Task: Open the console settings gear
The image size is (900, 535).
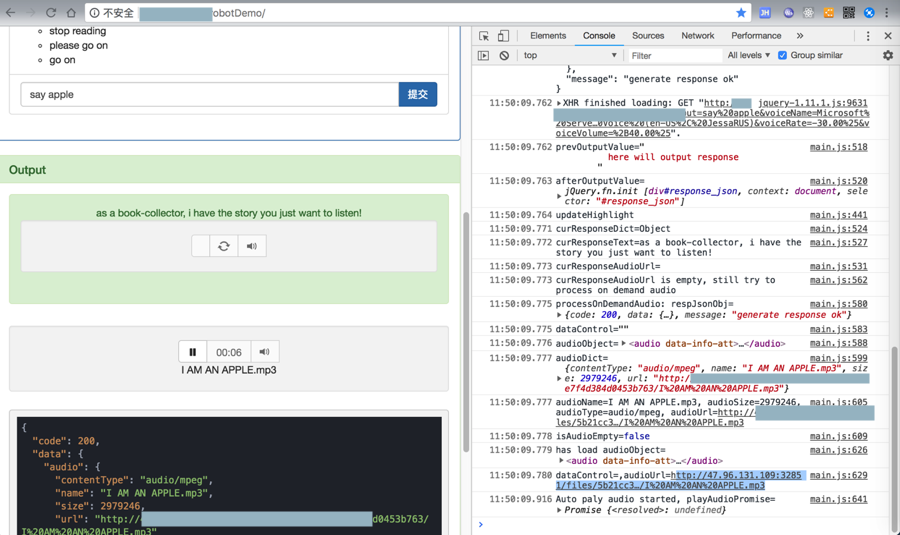Action: tap(887, 56)
